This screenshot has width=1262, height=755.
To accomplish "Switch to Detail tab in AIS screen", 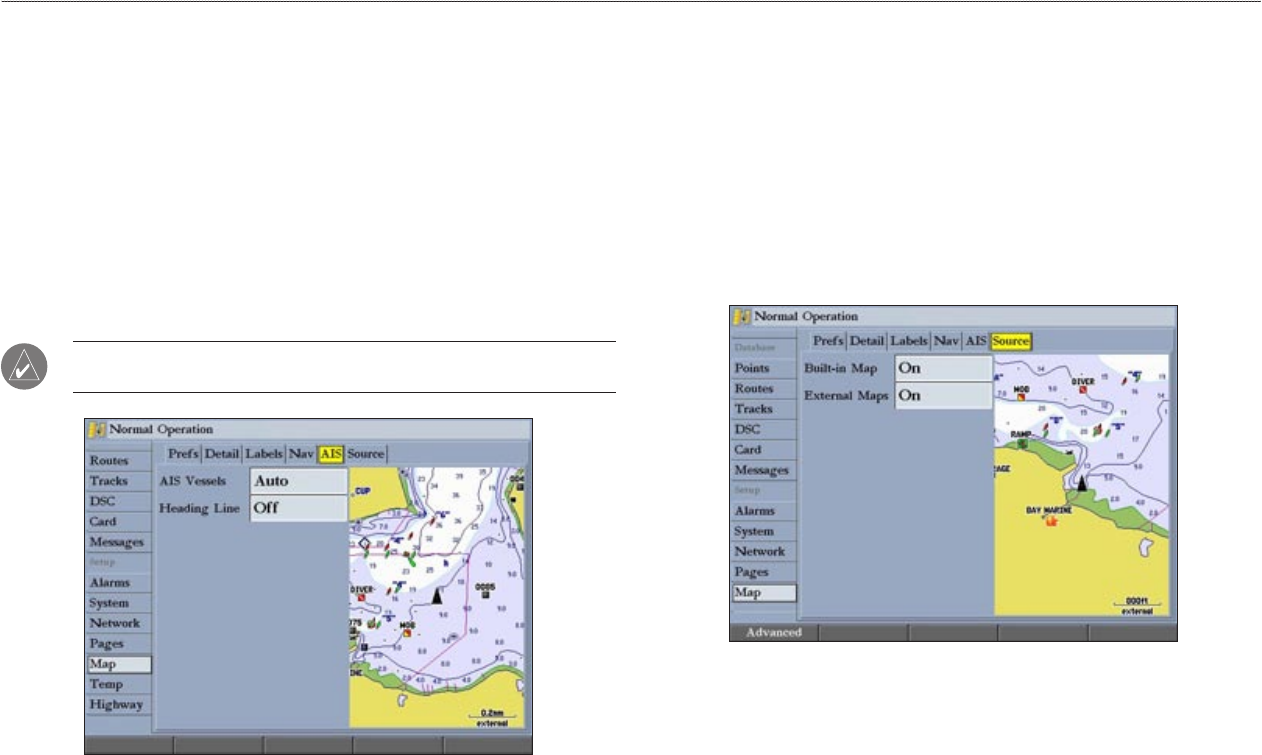I will click(x=223, y=454).
